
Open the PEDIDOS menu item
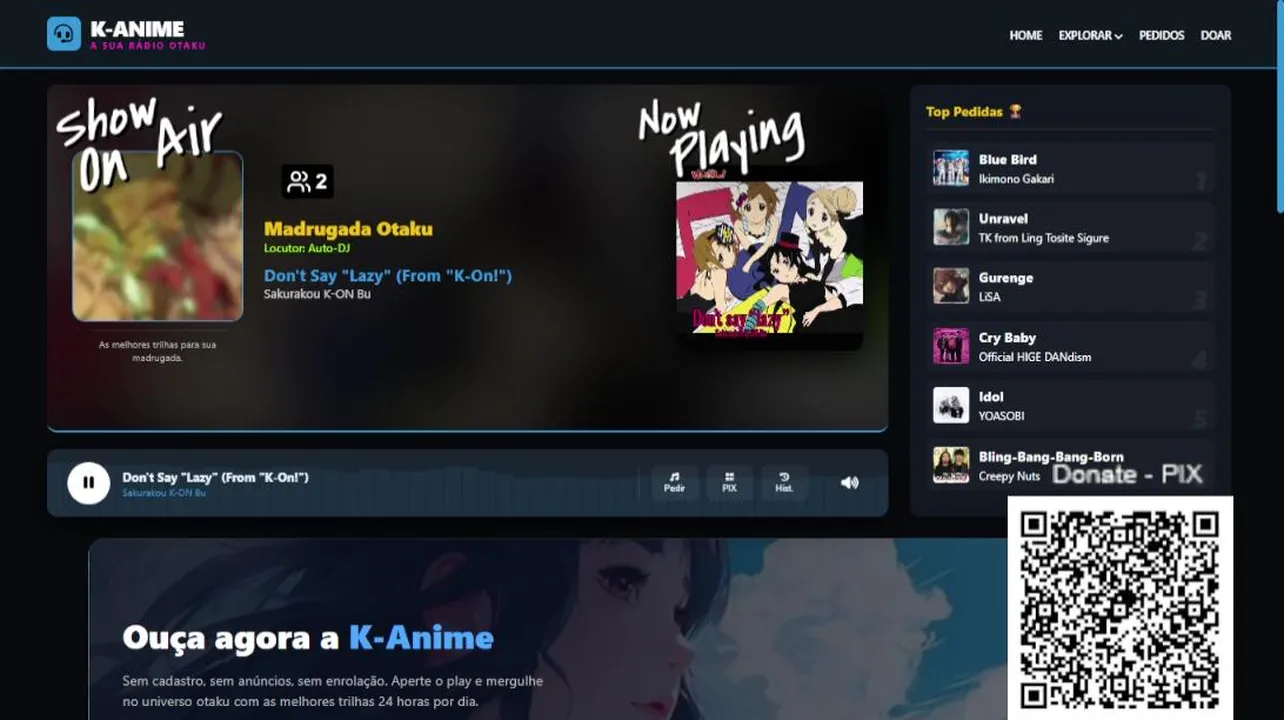point(1161,35)
